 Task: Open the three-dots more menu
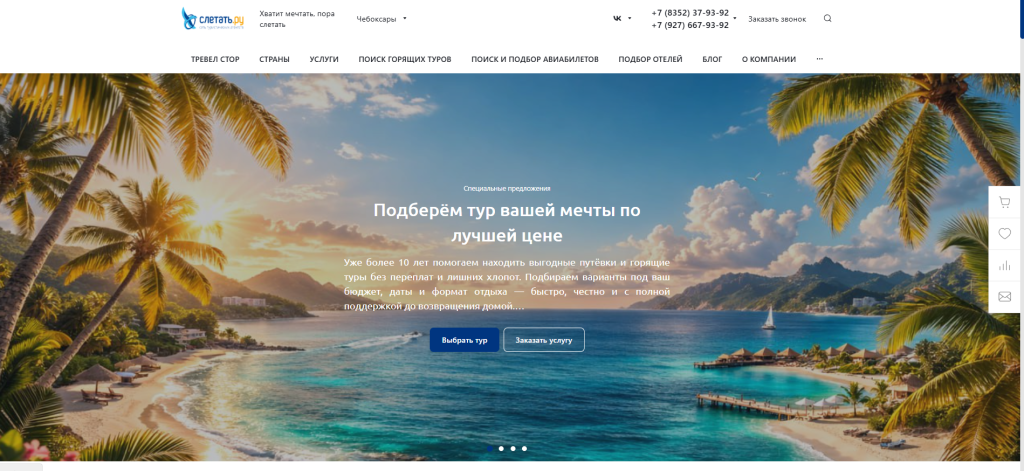820,59
